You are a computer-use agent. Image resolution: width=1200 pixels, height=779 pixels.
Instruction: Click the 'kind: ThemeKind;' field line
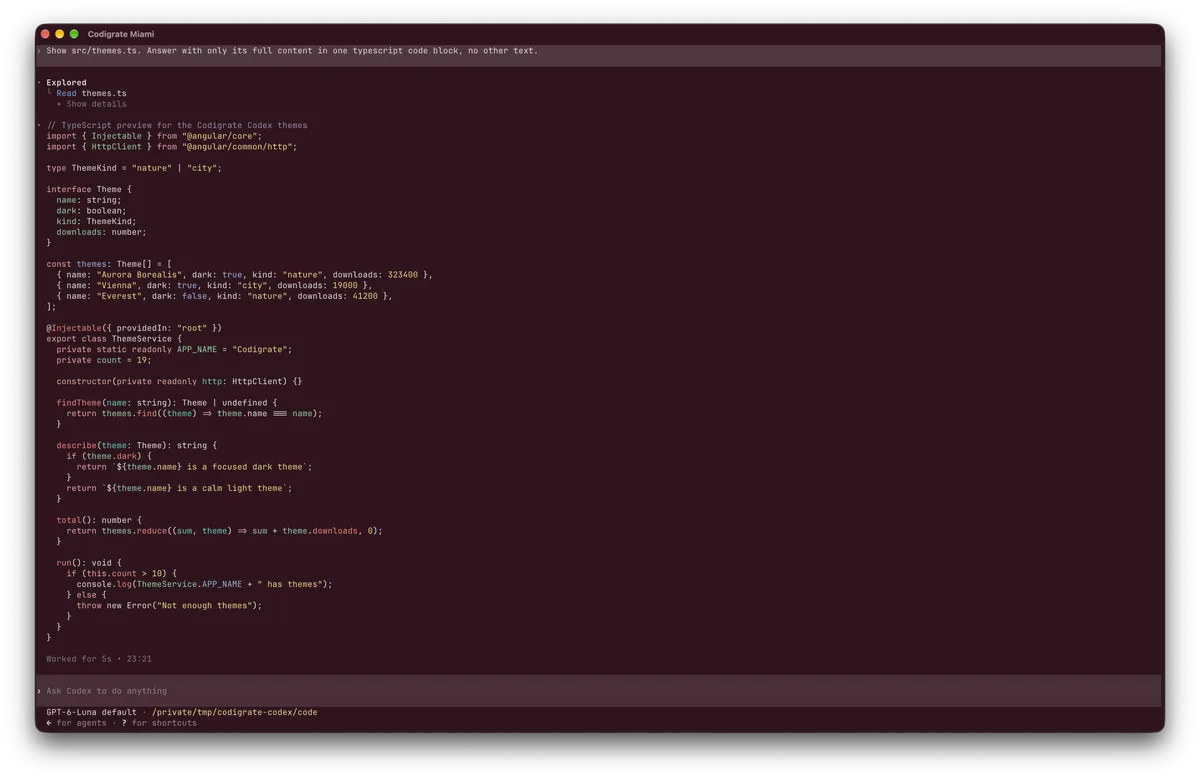pos(96,222)
